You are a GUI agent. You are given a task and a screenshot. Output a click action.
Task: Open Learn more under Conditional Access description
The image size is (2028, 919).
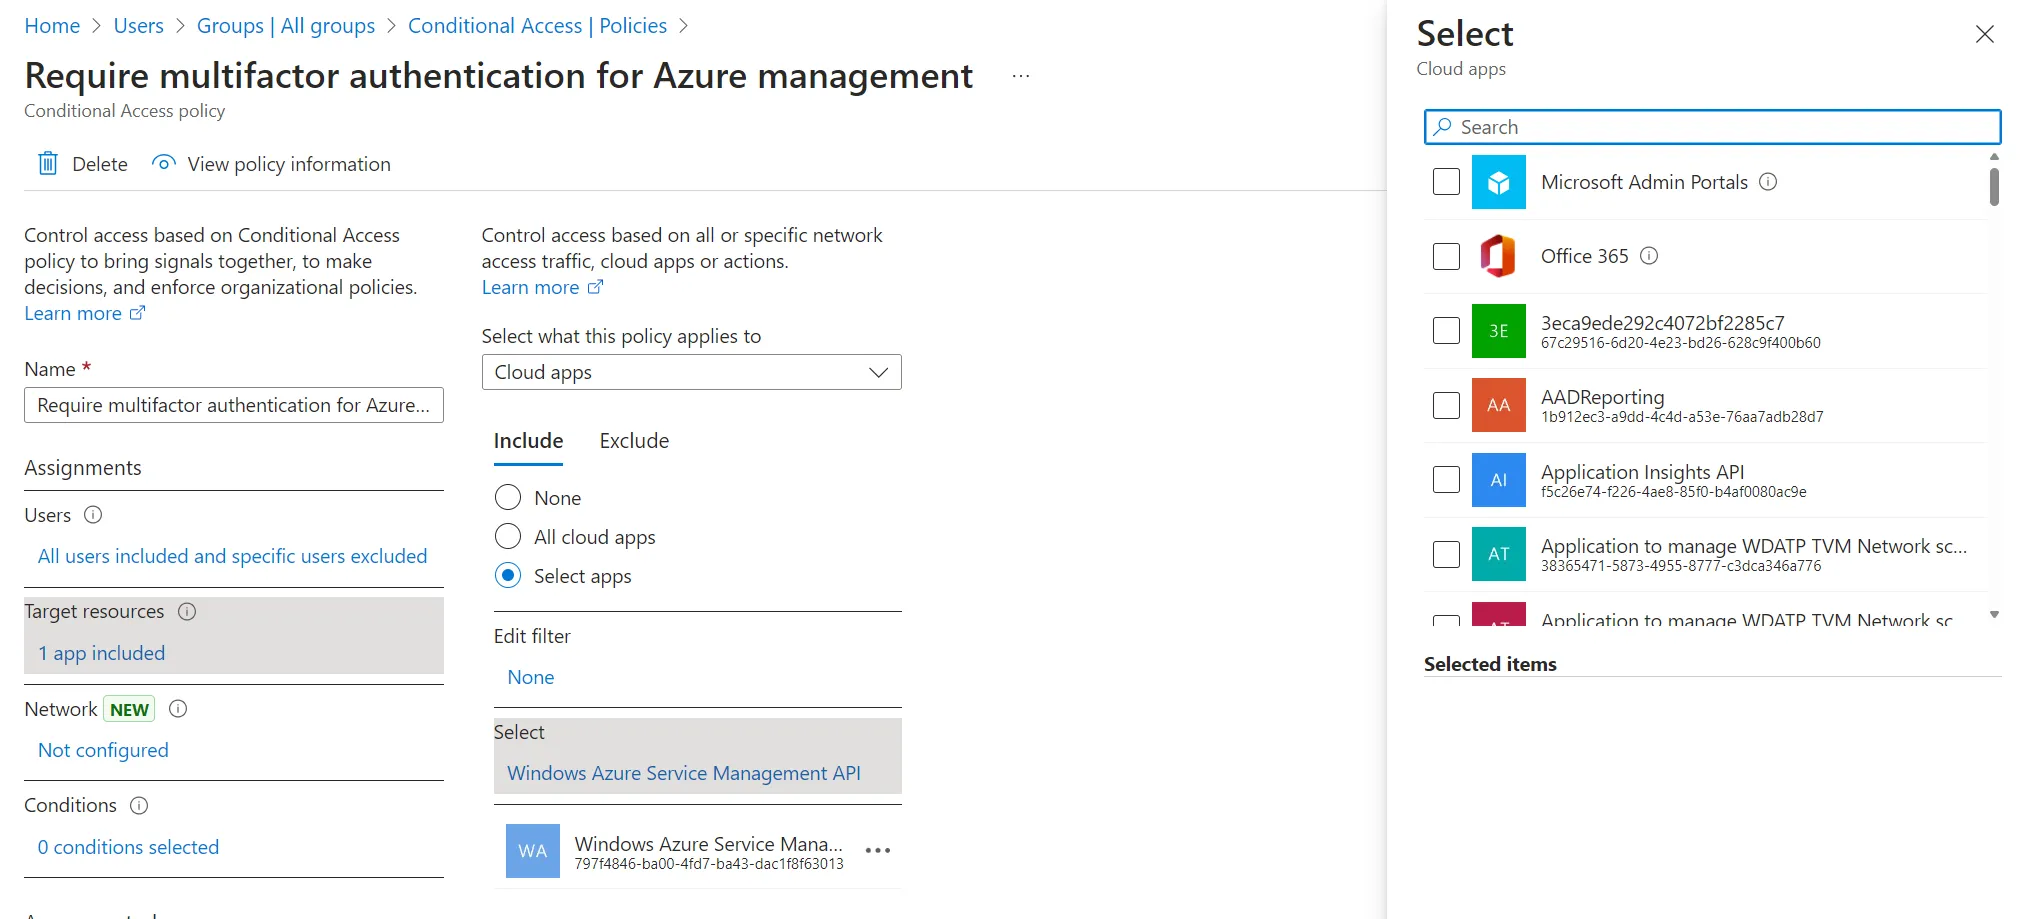[85, 314]
